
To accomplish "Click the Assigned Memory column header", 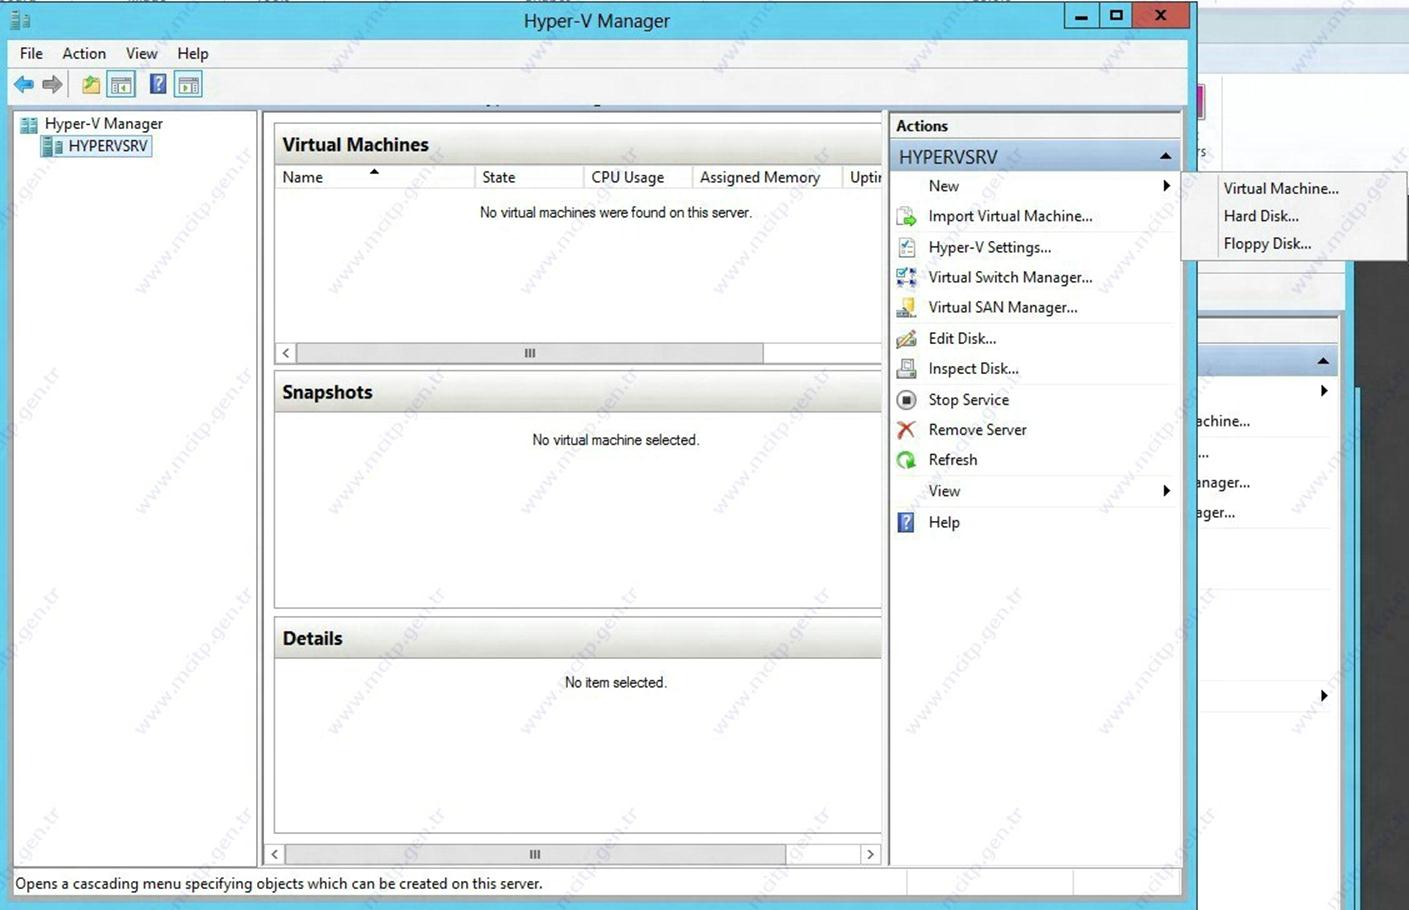I will (766, 177).
